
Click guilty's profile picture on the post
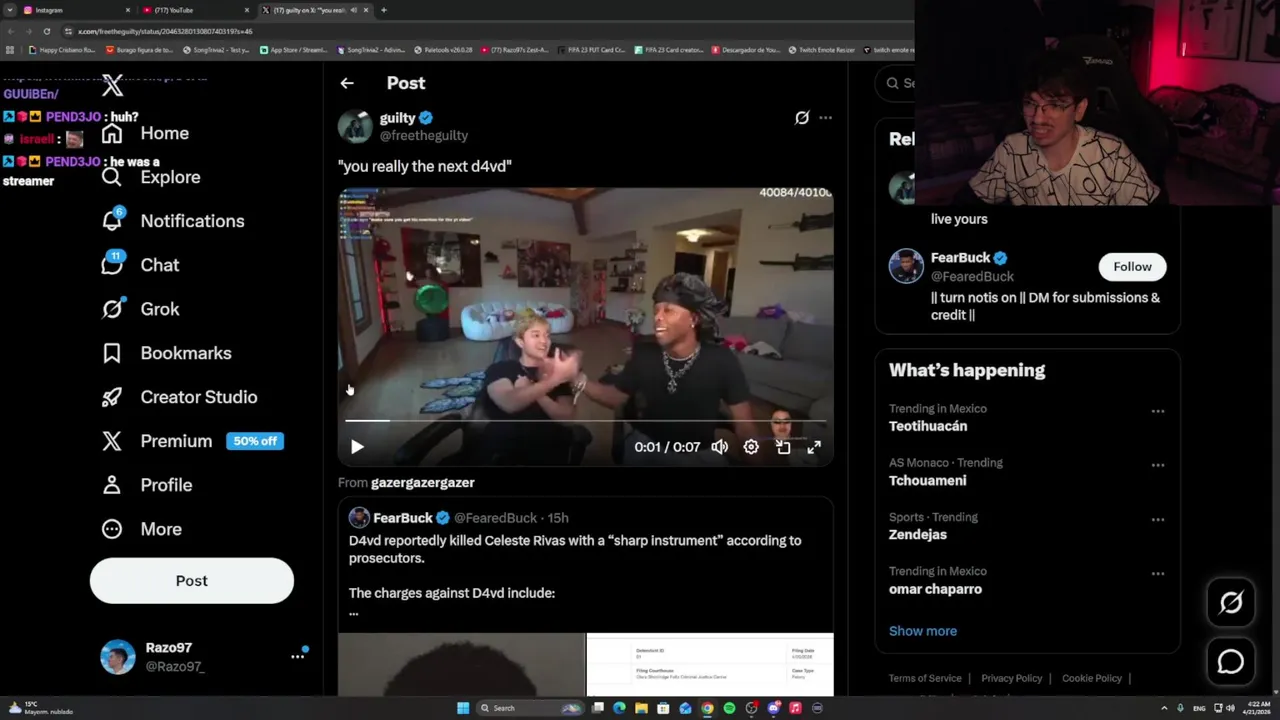pyautogui.click(x=355, y=126)
